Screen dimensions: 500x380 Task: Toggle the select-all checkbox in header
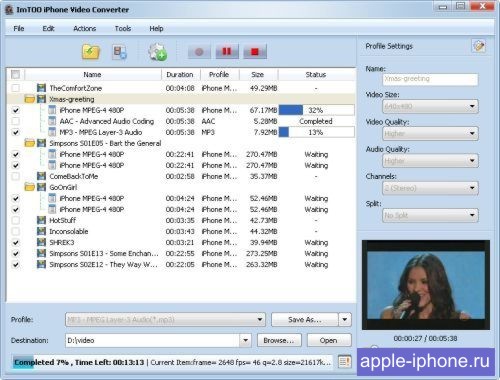[15, 74]
